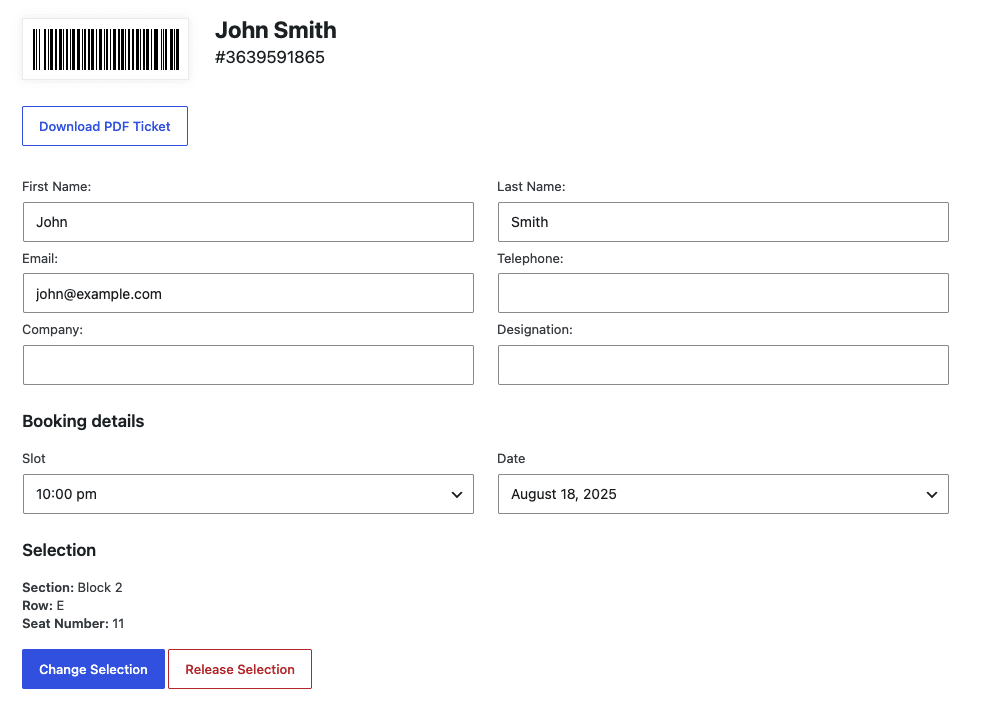983x712 pixels.
Task: Click into the Company input box
Action: click(248, 365)
